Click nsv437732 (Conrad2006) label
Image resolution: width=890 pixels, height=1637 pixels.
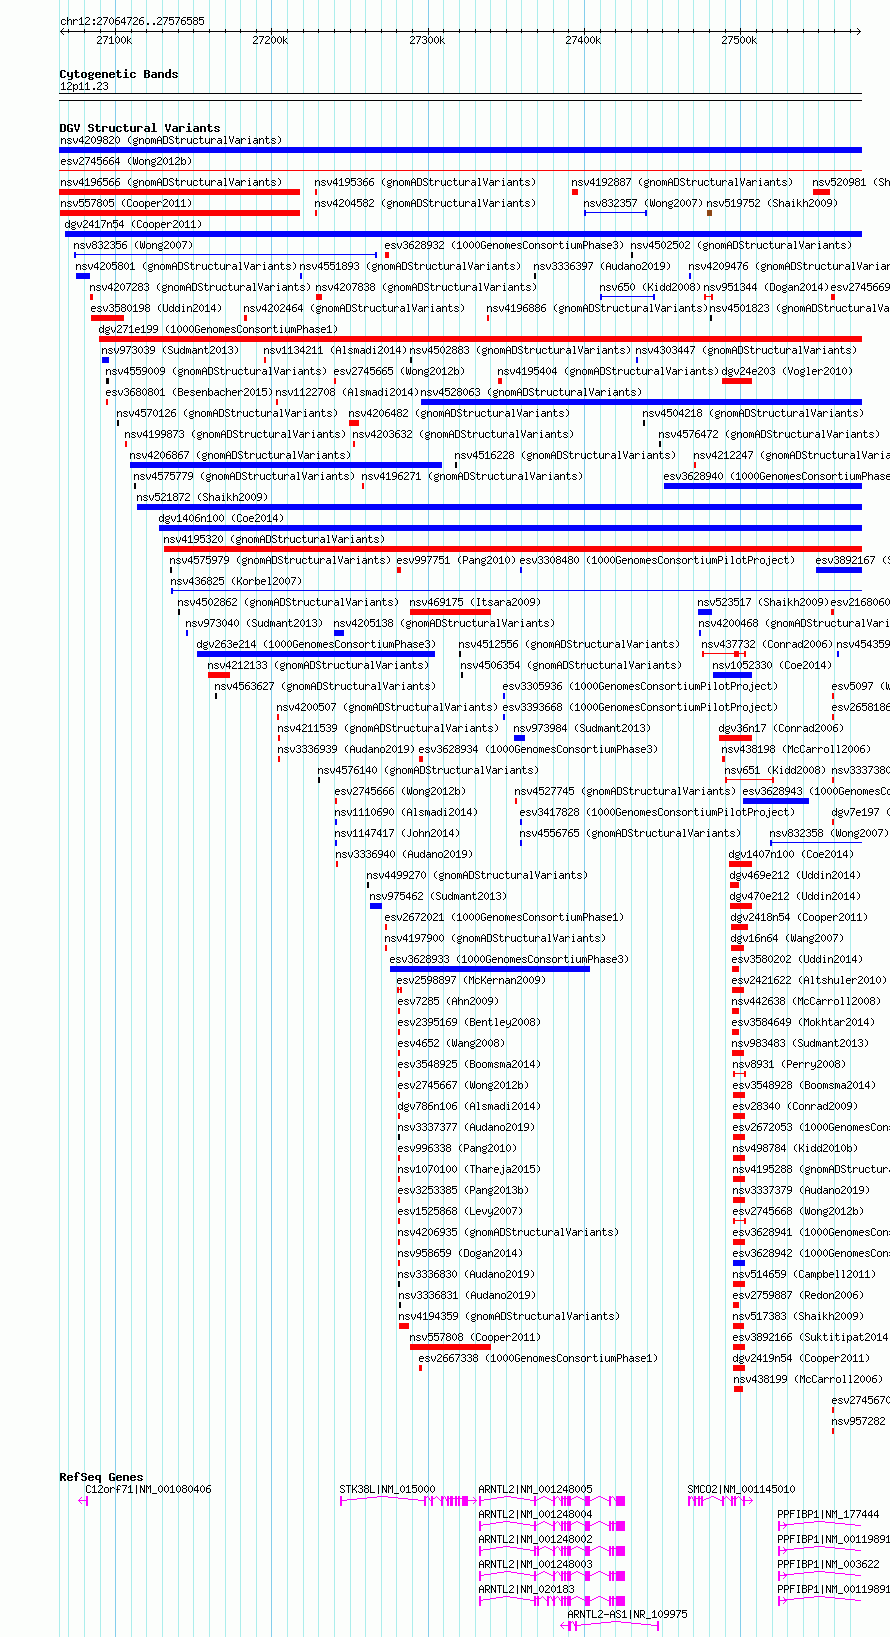point(765,644)
